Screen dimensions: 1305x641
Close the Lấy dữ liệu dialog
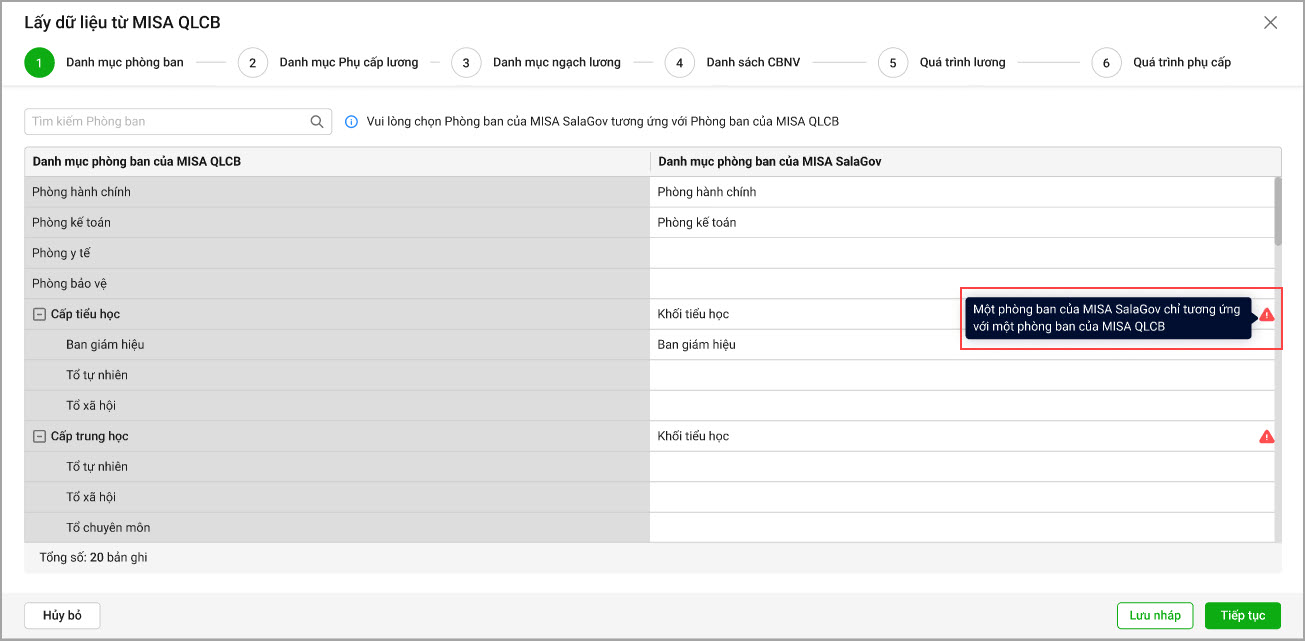tap(1270, 23)
